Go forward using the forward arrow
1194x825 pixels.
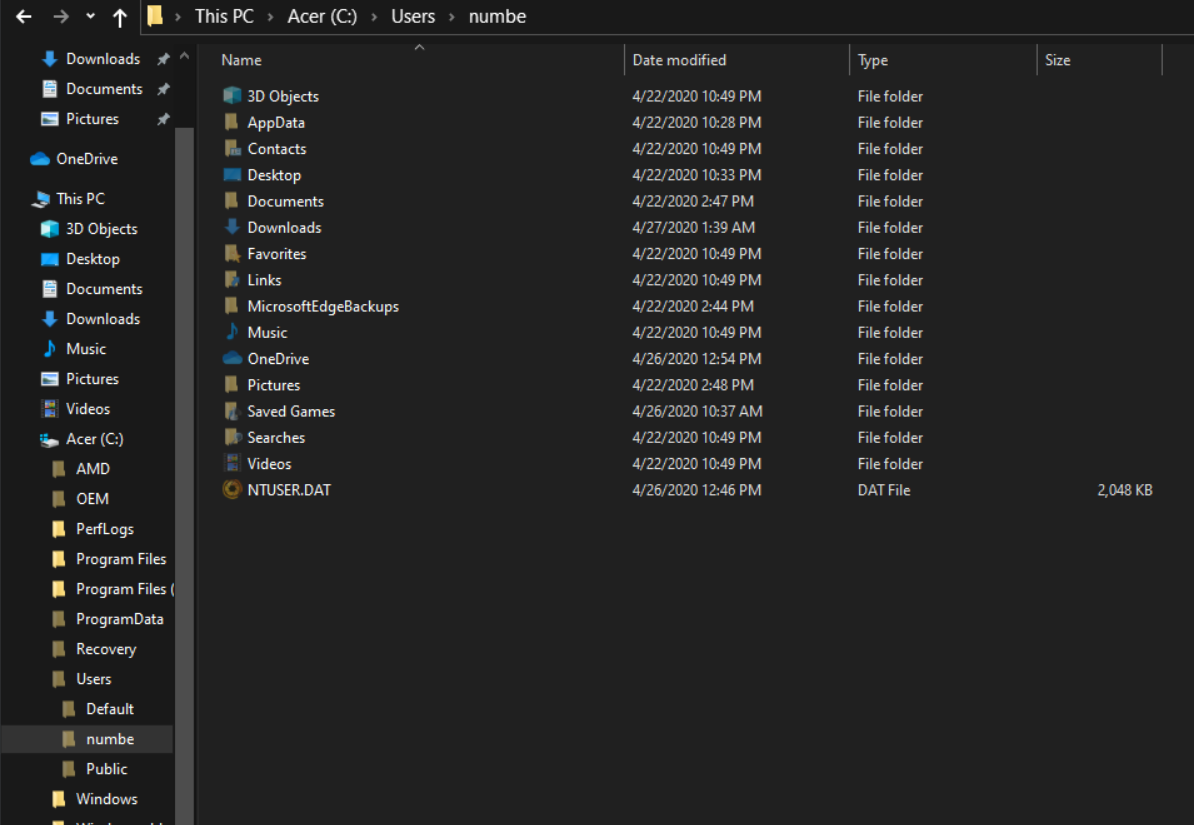pos(61,17)
